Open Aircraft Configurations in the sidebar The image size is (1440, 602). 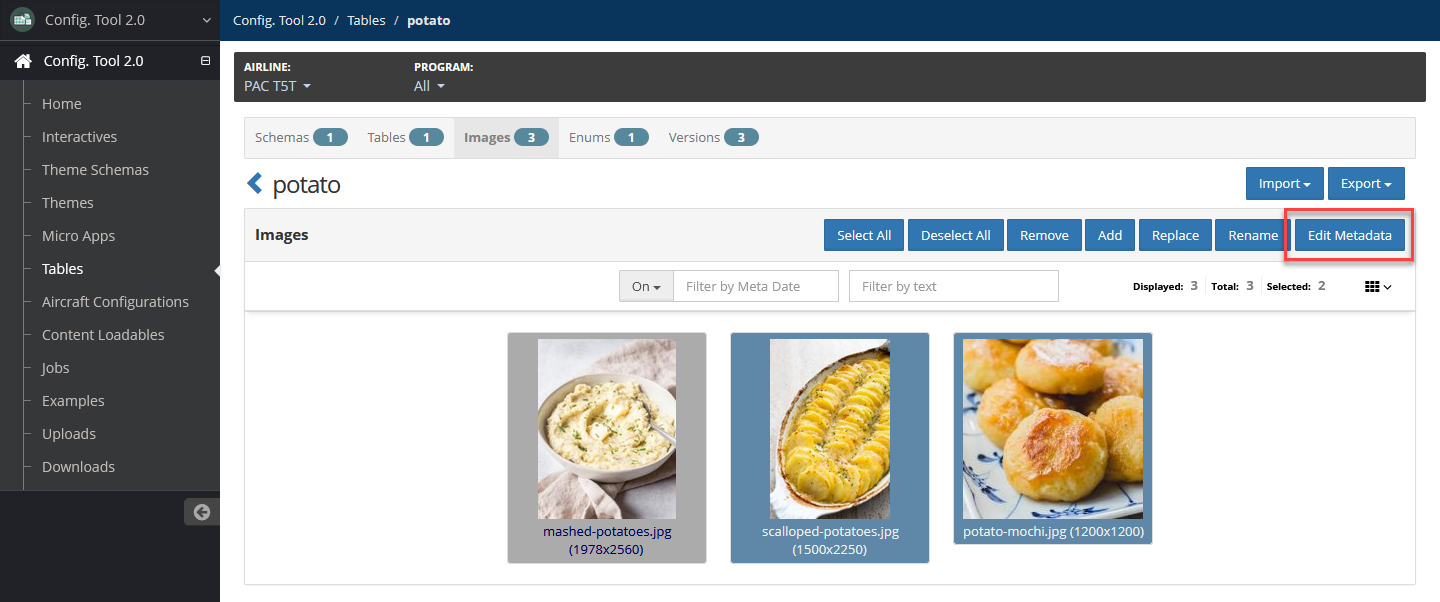coord(115,302)
